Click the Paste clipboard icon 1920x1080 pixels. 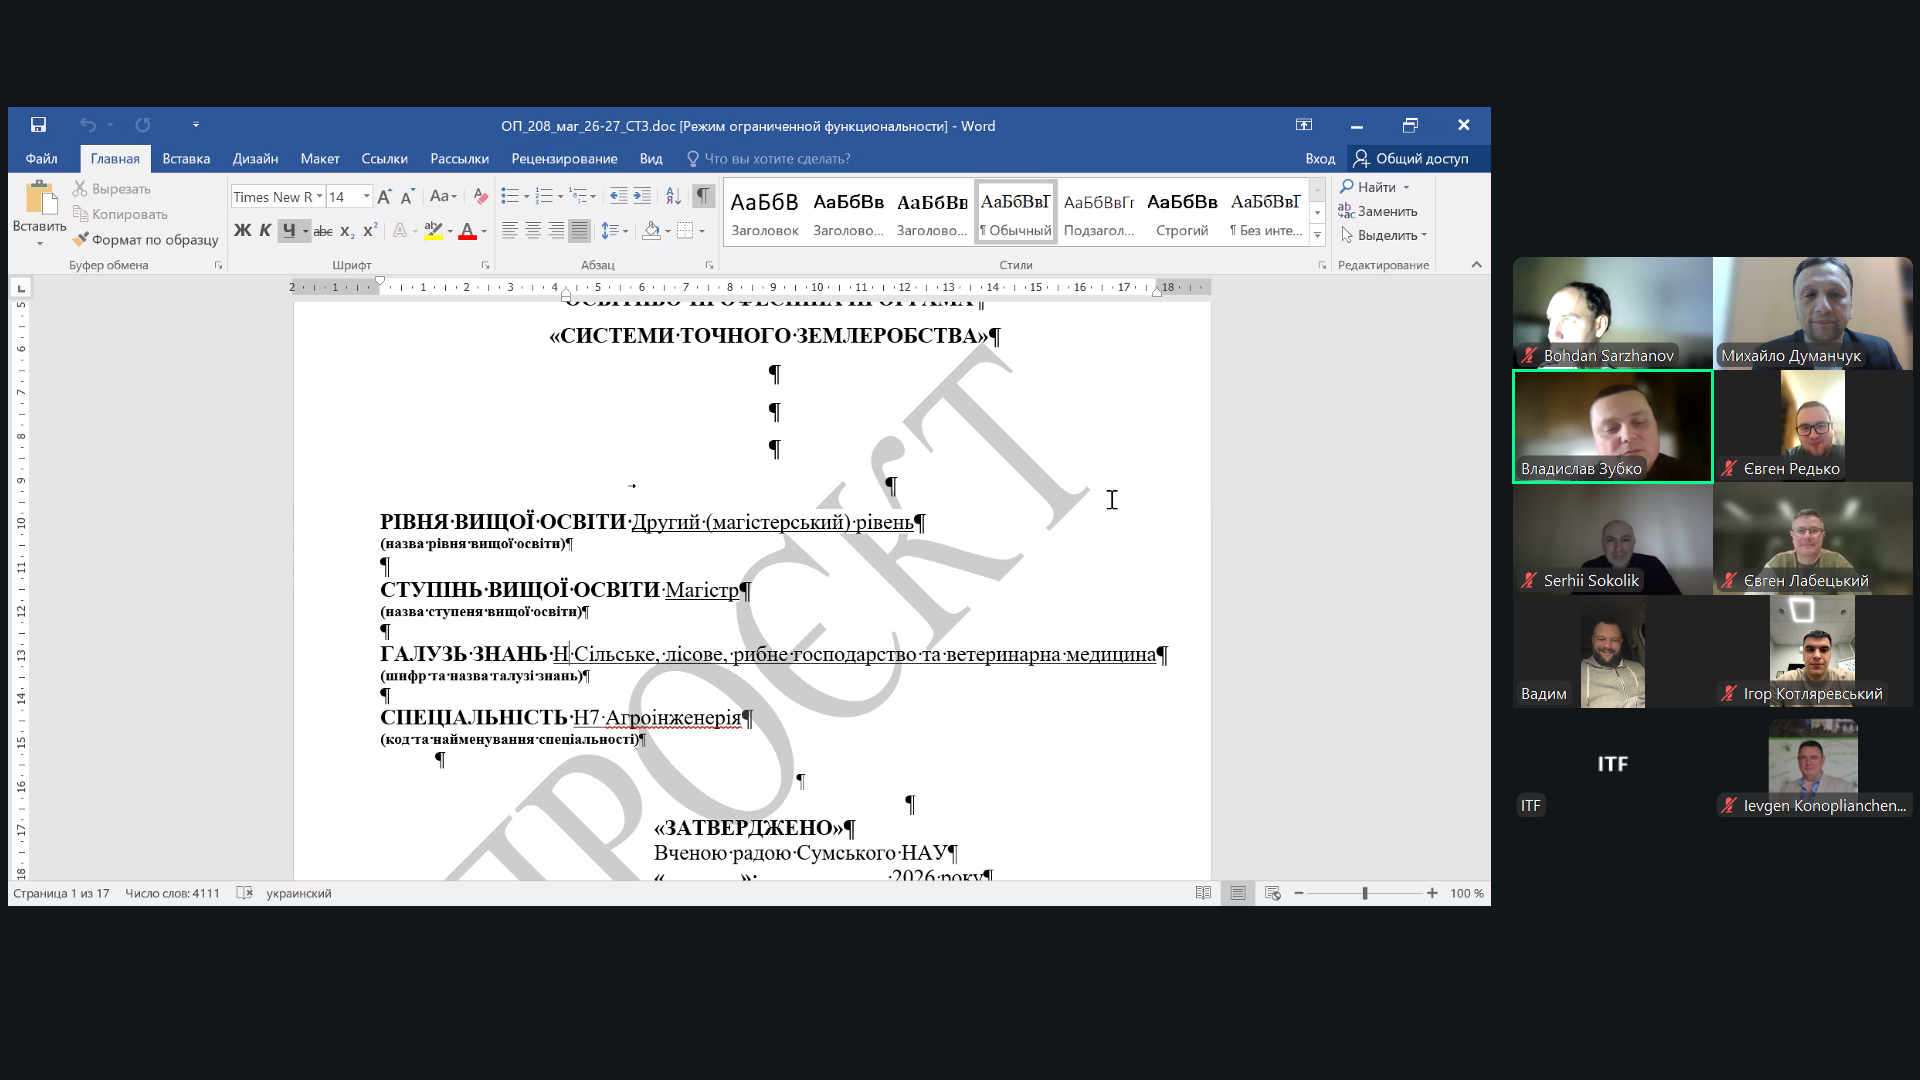coord(40,199)
